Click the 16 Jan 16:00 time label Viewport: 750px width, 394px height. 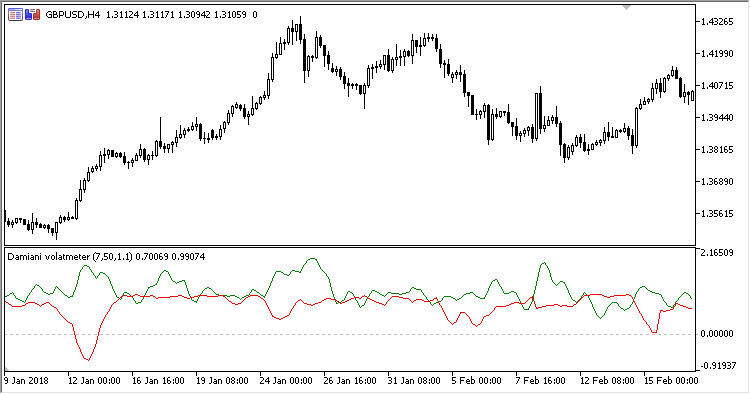click(x=158, y=381)
